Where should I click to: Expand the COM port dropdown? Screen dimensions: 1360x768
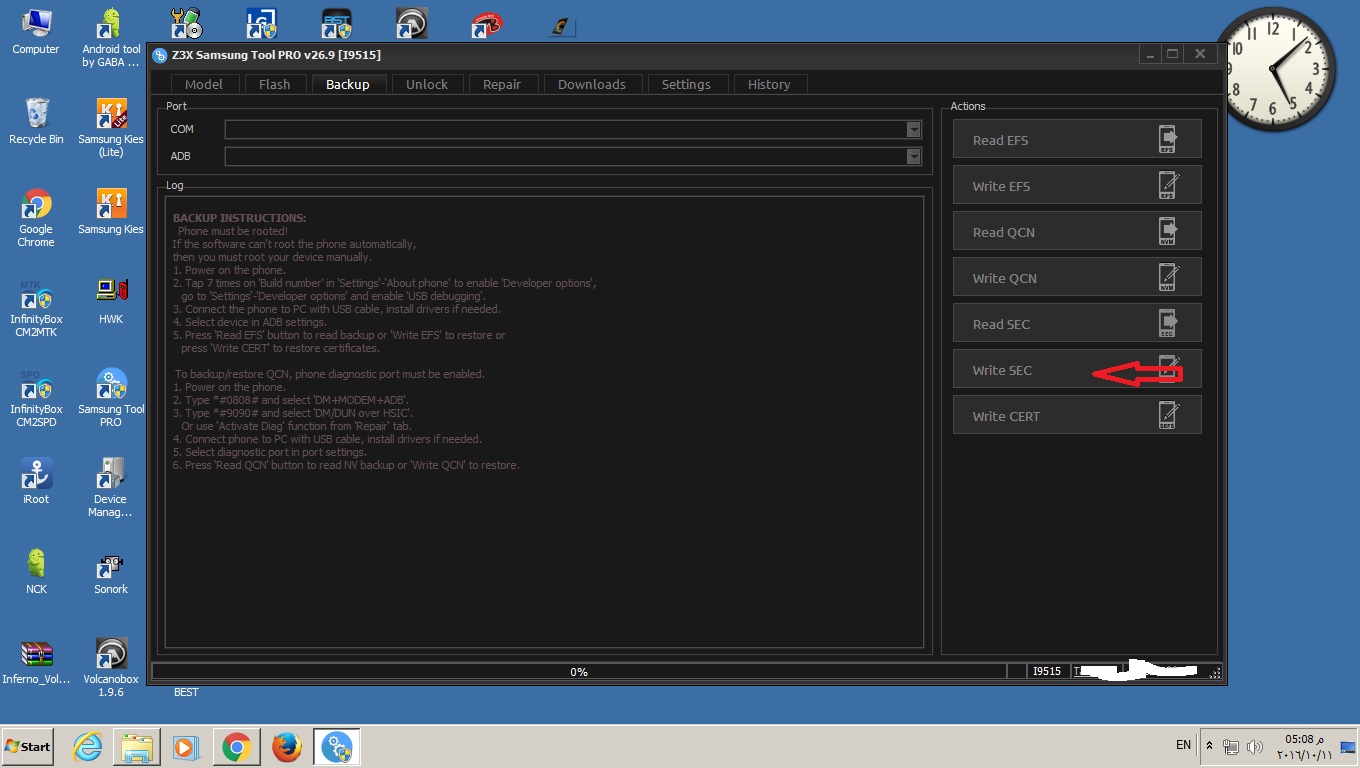(x=913, y=129)
